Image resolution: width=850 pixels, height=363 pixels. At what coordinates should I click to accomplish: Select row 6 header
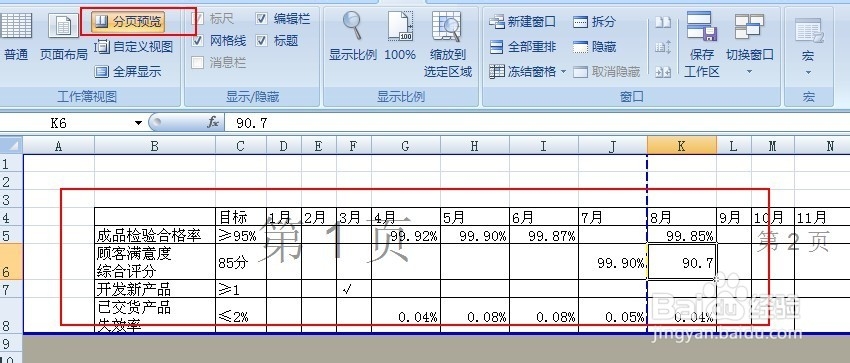pyautogui.click(x=11, y=262)
